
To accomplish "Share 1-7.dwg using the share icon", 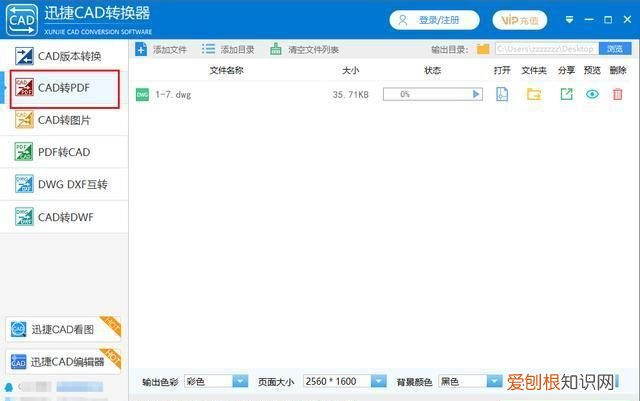I will coord(566,94).
